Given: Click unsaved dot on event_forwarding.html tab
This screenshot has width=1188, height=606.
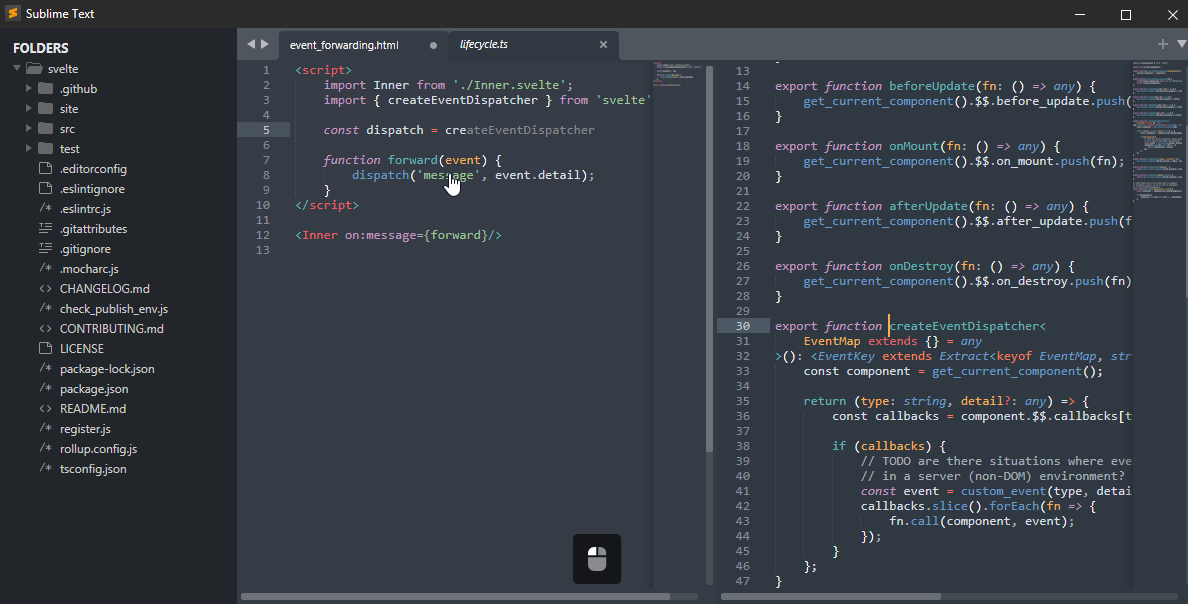Looking at the screenshot, I should coord(433,45).
